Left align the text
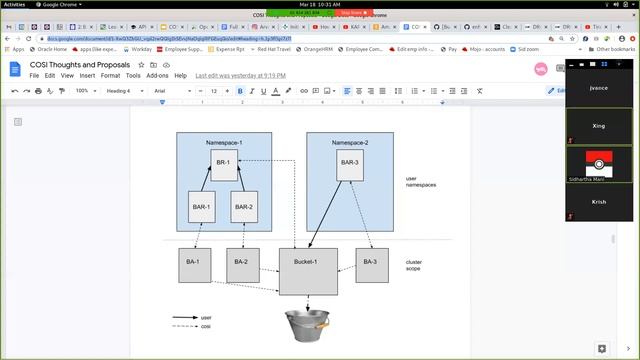The height and width of the screenshot is (360, 640). click(x=347, y=91)
